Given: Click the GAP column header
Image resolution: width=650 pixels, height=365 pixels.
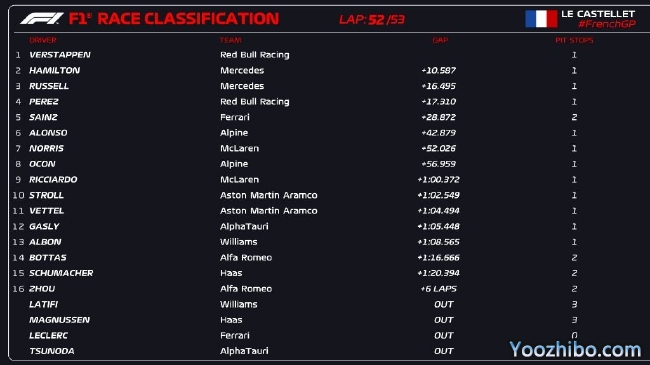Looking at the screenshot, I should 440,40.
